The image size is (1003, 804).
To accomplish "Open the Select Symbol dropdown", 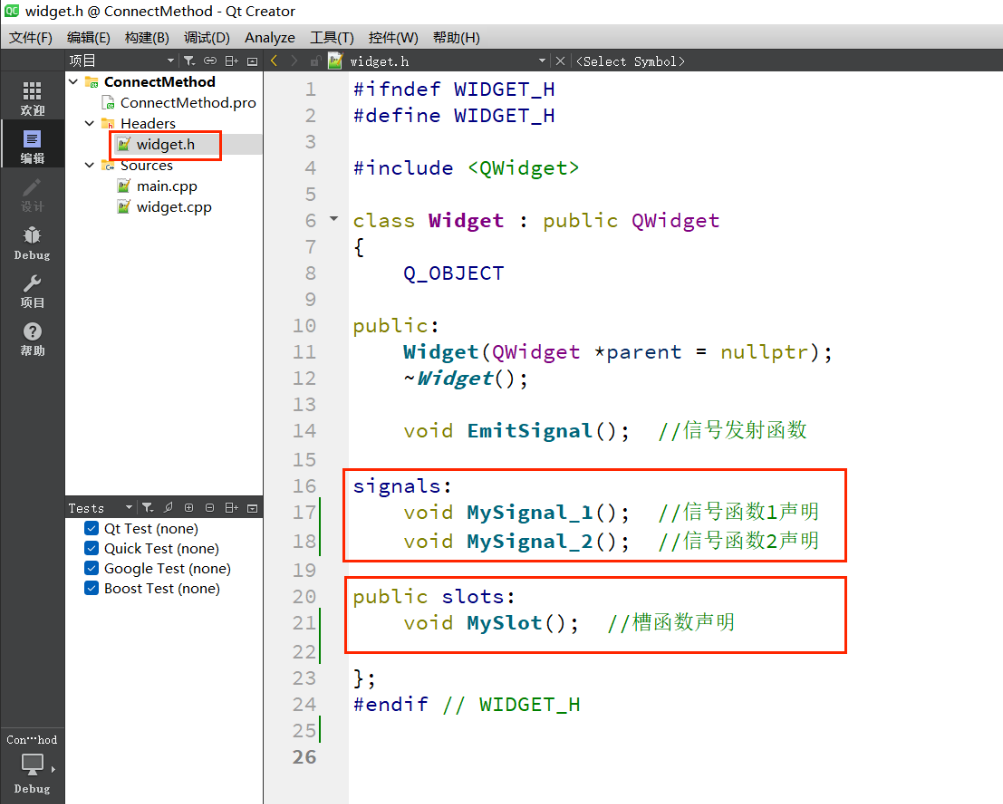I will pos(630,61).
